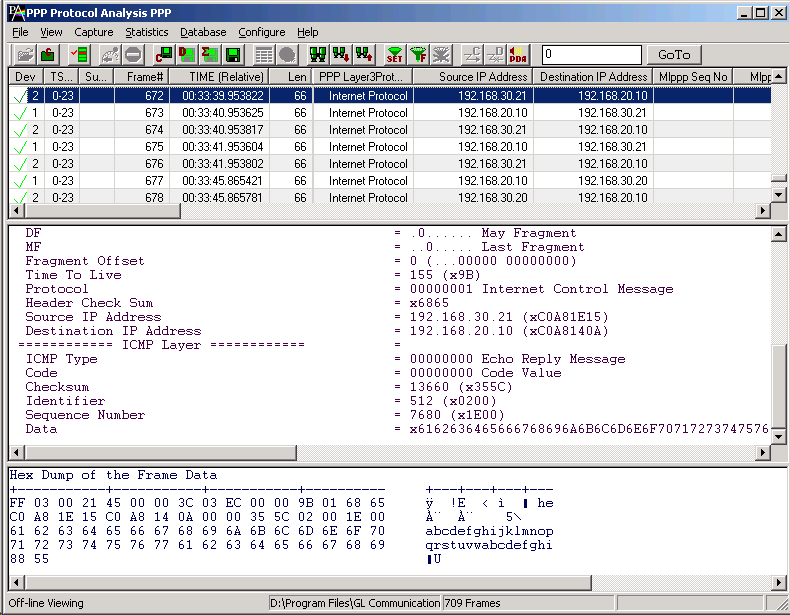The width and height of the screenshot is (790, 615).
Task: Click the grayed-out gauge toolbar icon
Action: [109, 54]
